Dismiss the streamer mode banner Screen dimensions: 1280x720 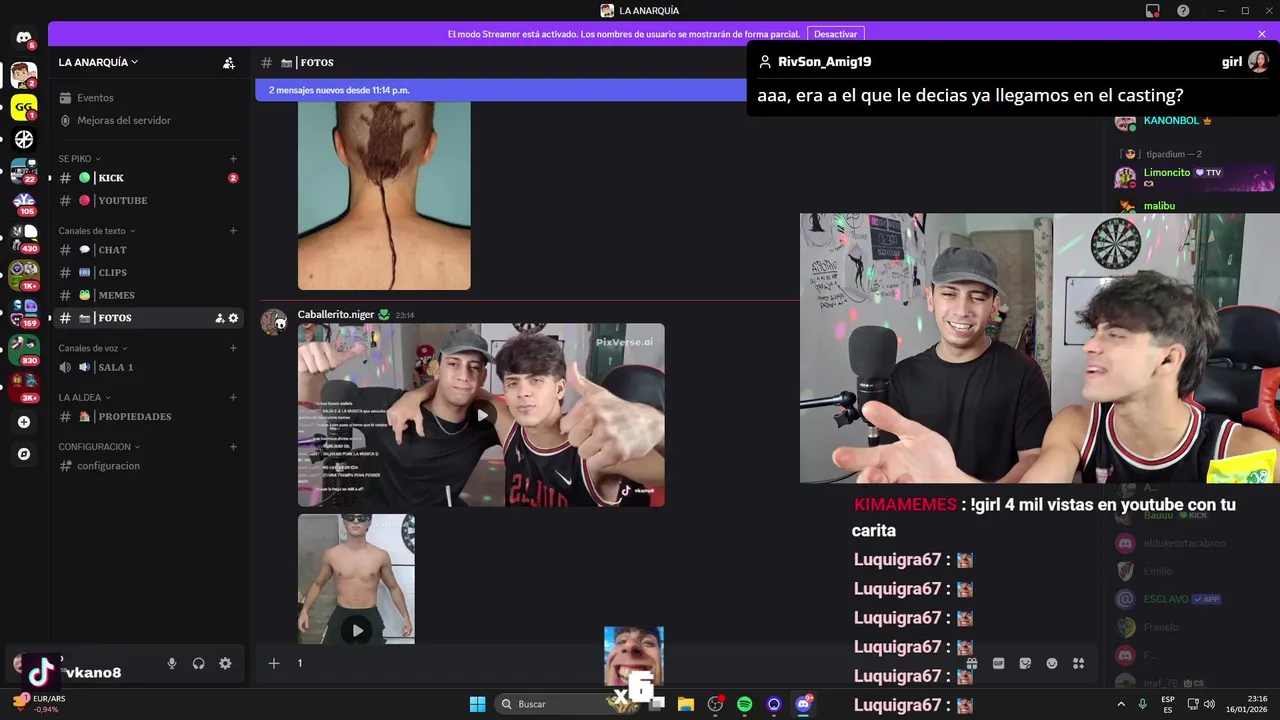(x=1262, y=34)
